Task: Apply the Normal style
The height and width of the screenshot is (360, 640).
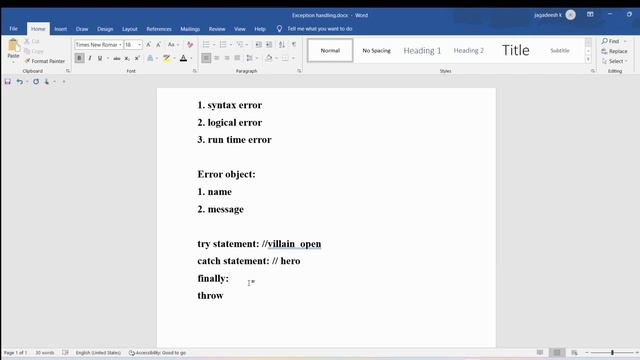Action: 330,51
